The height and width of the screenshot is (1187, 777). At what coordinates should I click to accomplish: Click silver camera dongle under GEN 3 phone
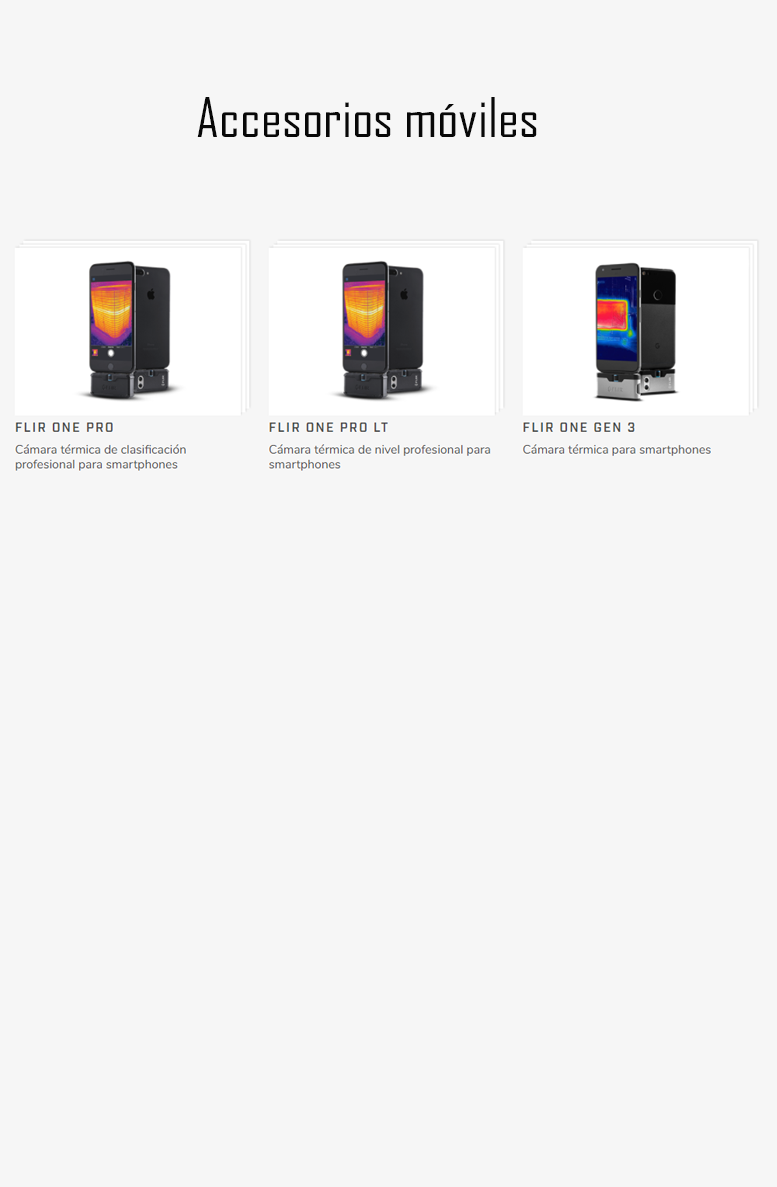(635, 386)
